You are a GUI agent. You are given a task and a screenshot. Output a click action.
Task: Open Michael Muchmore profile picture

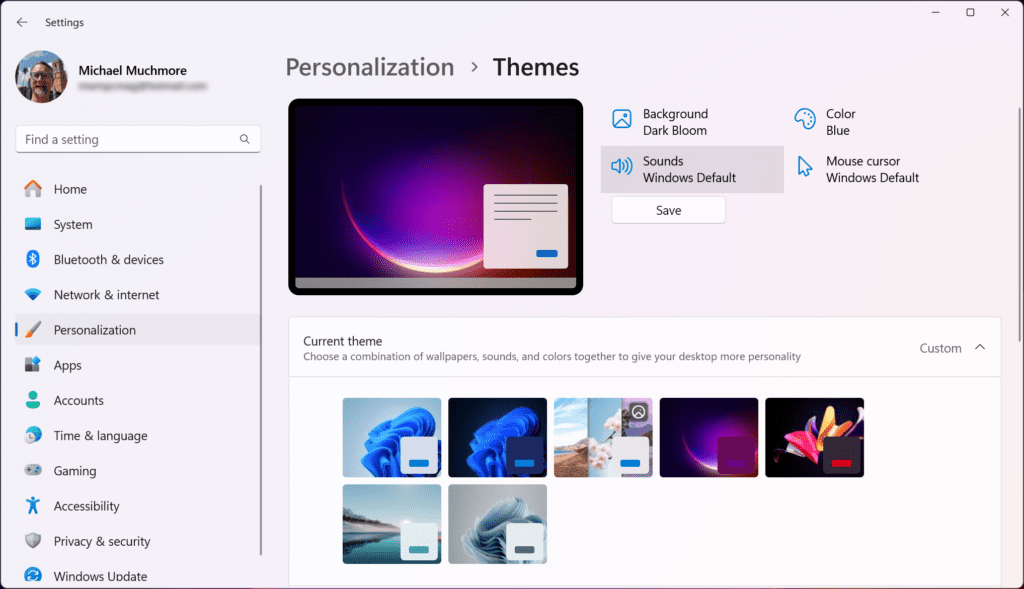coord(41,77)
